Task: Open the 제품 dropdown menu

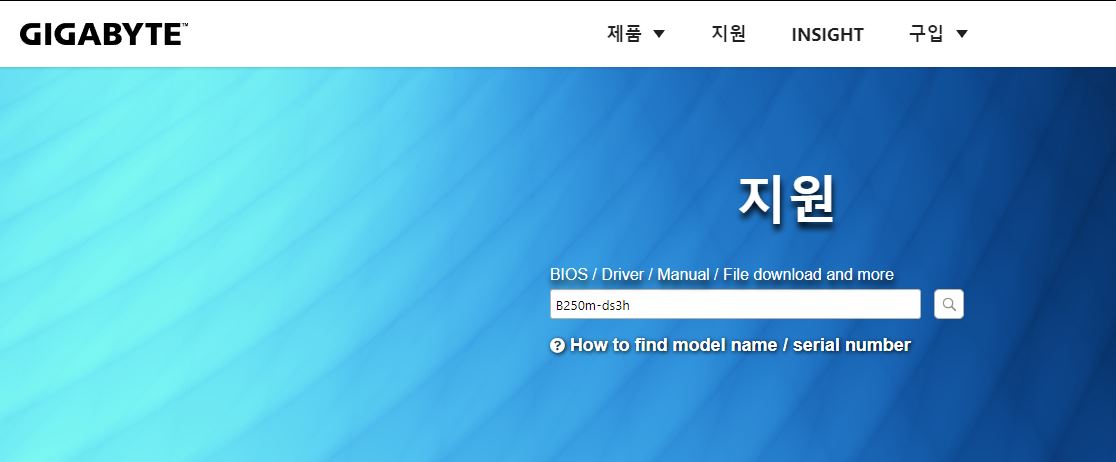Action: (x=636, y=33)
